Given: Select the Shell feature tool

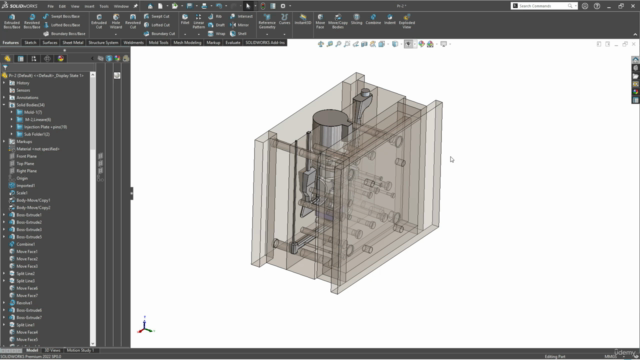Looking at the screenshot, I should point(238,33).
